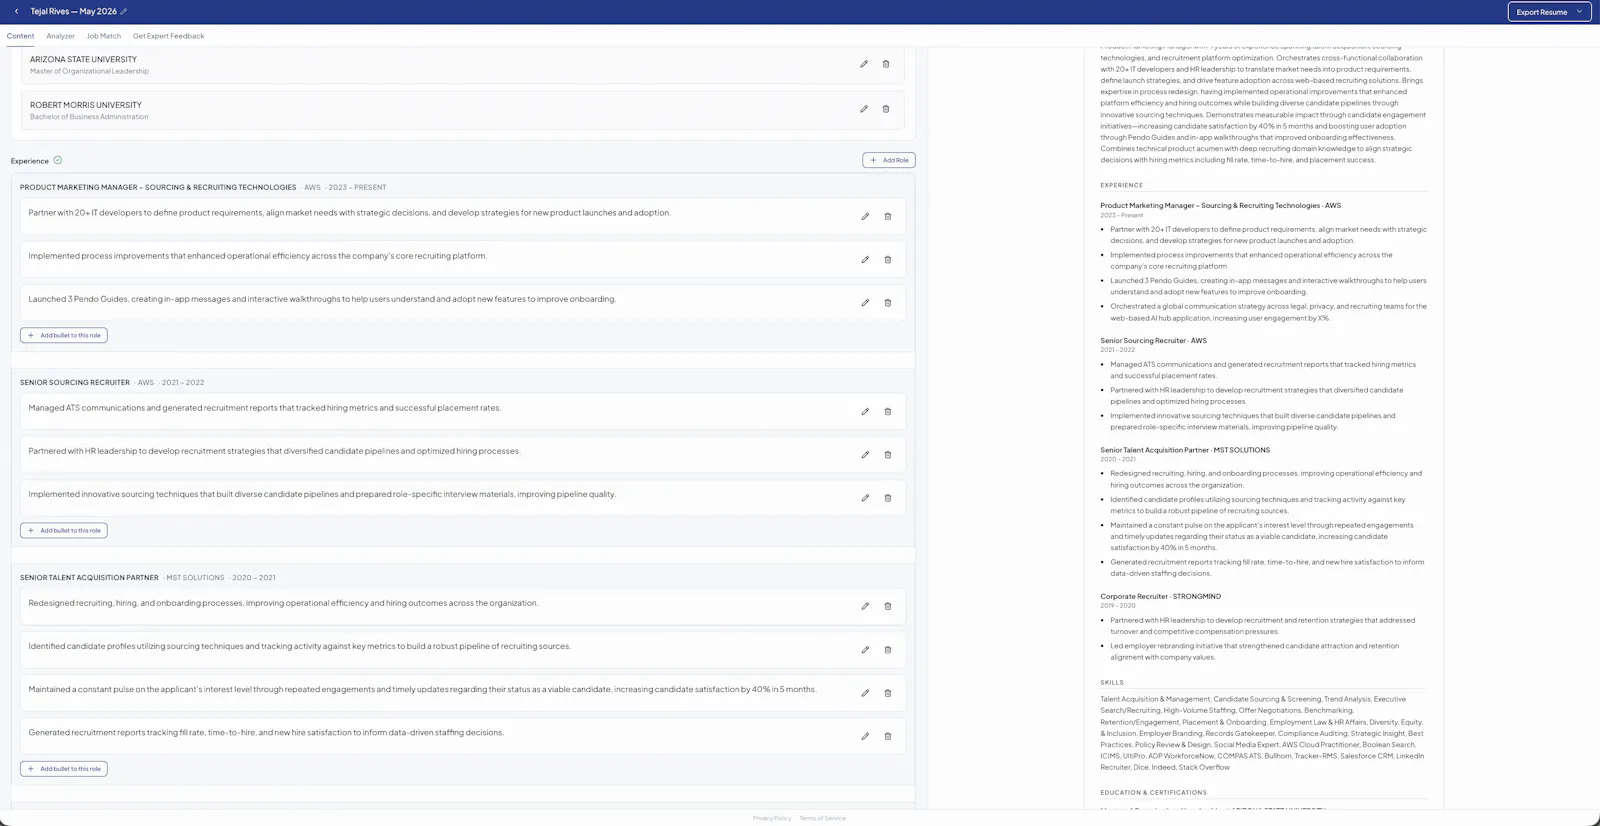Edit the 'Implemented process improvements' bullet
The image size is (1600, 826).
click(865, 259)
